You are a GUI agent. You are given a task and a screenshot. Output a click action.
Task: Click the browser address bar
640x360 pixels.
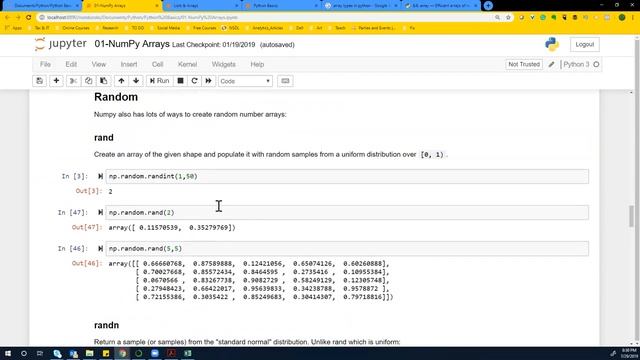click(x=265, y=17)
